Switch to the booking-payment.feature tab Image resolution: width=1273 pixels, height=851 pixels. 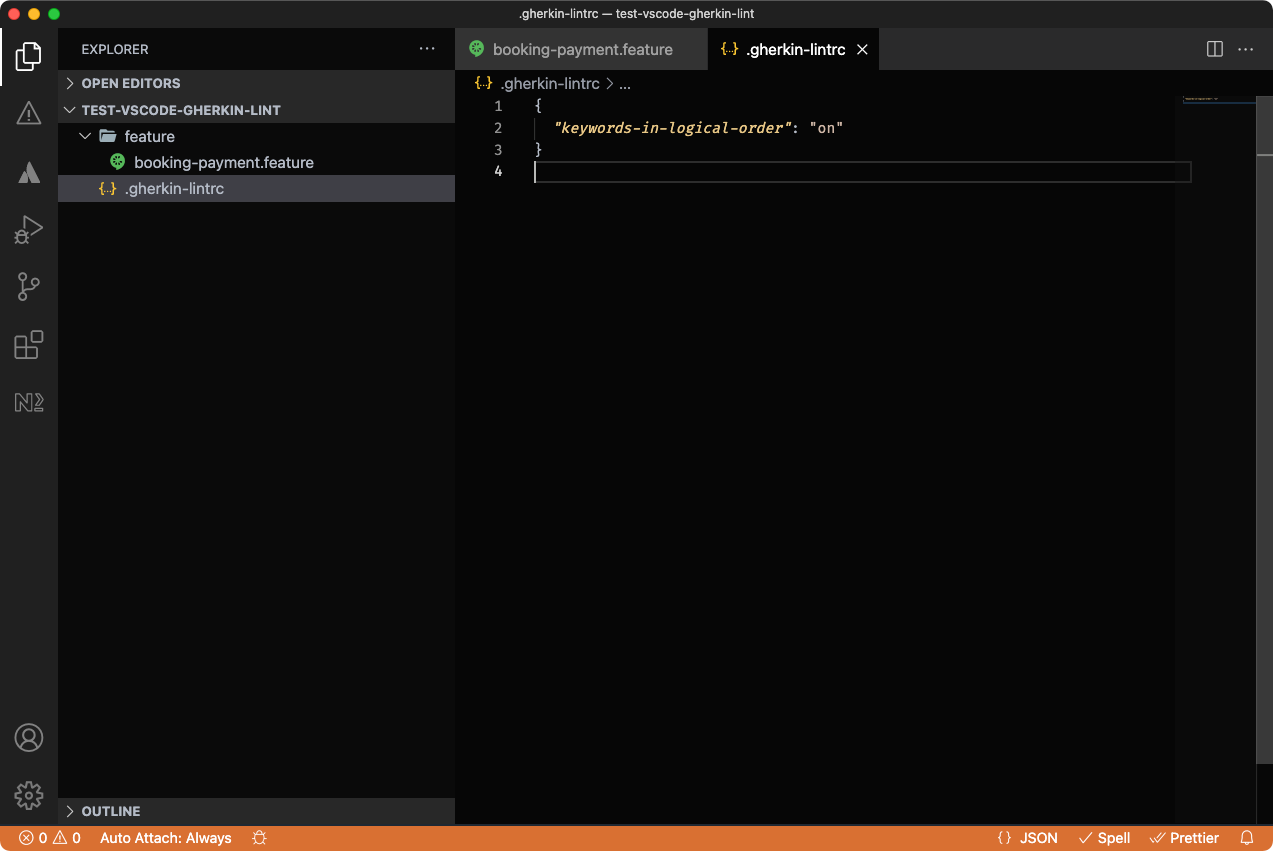point(580,48)
